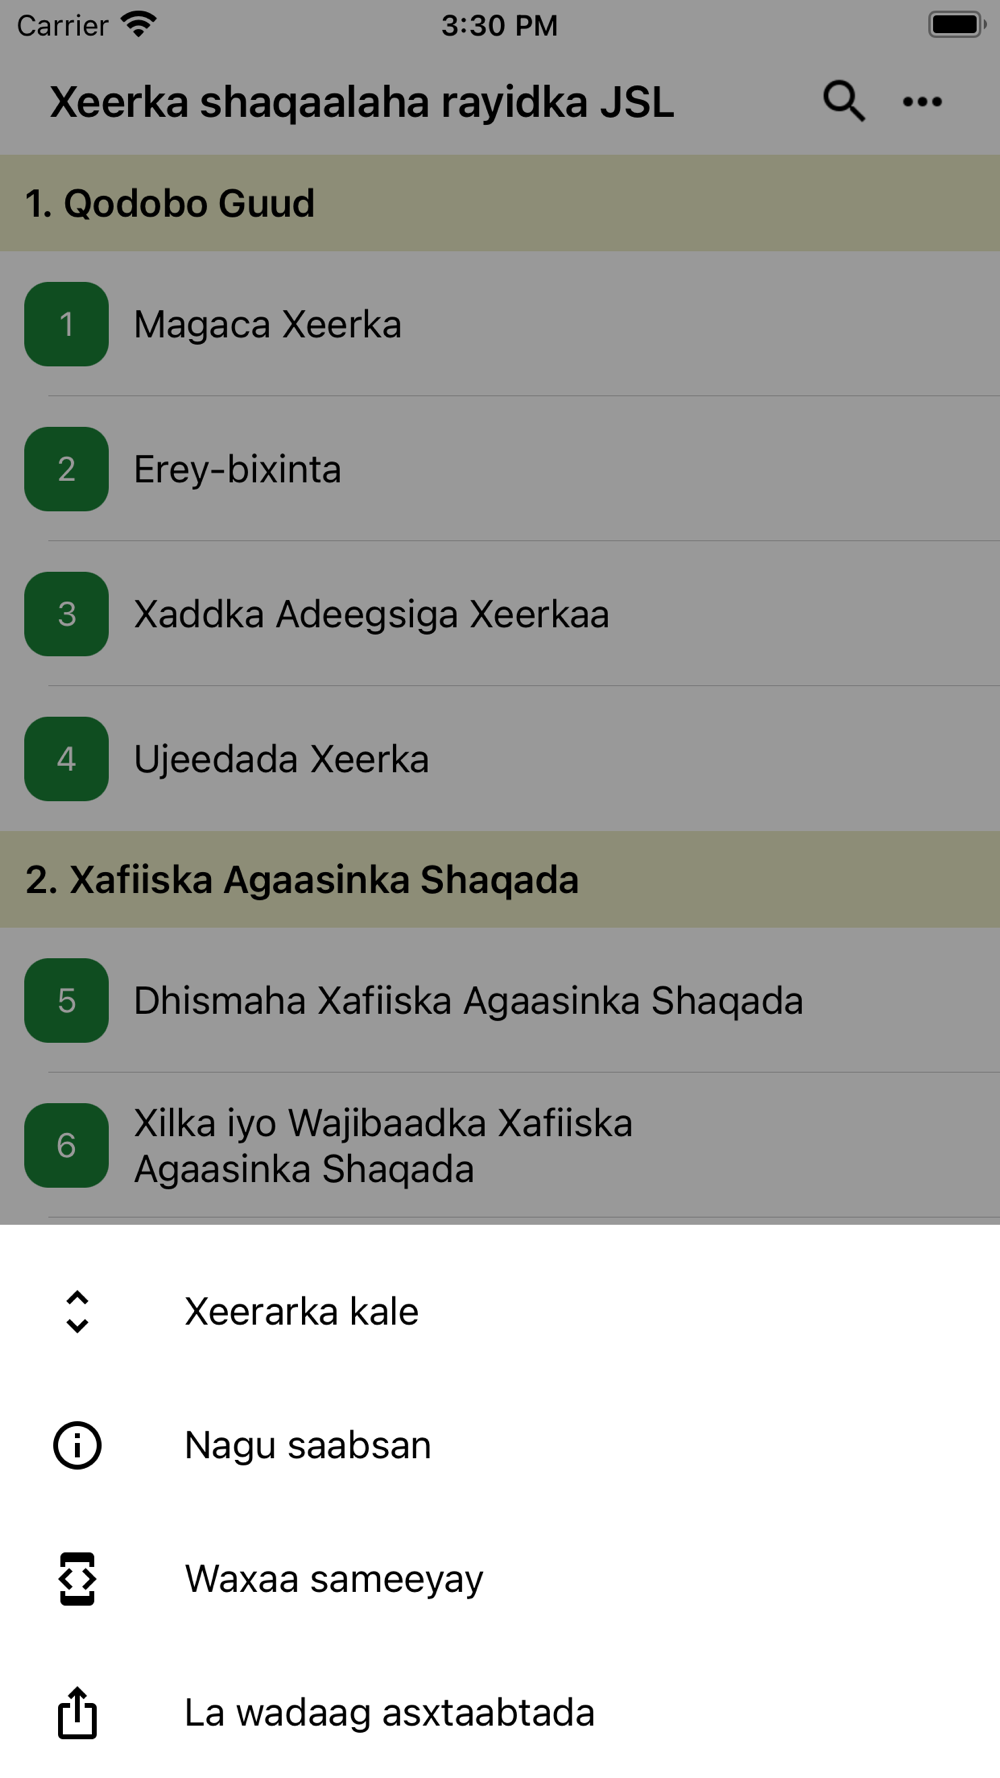
Task: Tap the up-down arrows icon beside Xeerarka kale
Action: click(77, 1312)
